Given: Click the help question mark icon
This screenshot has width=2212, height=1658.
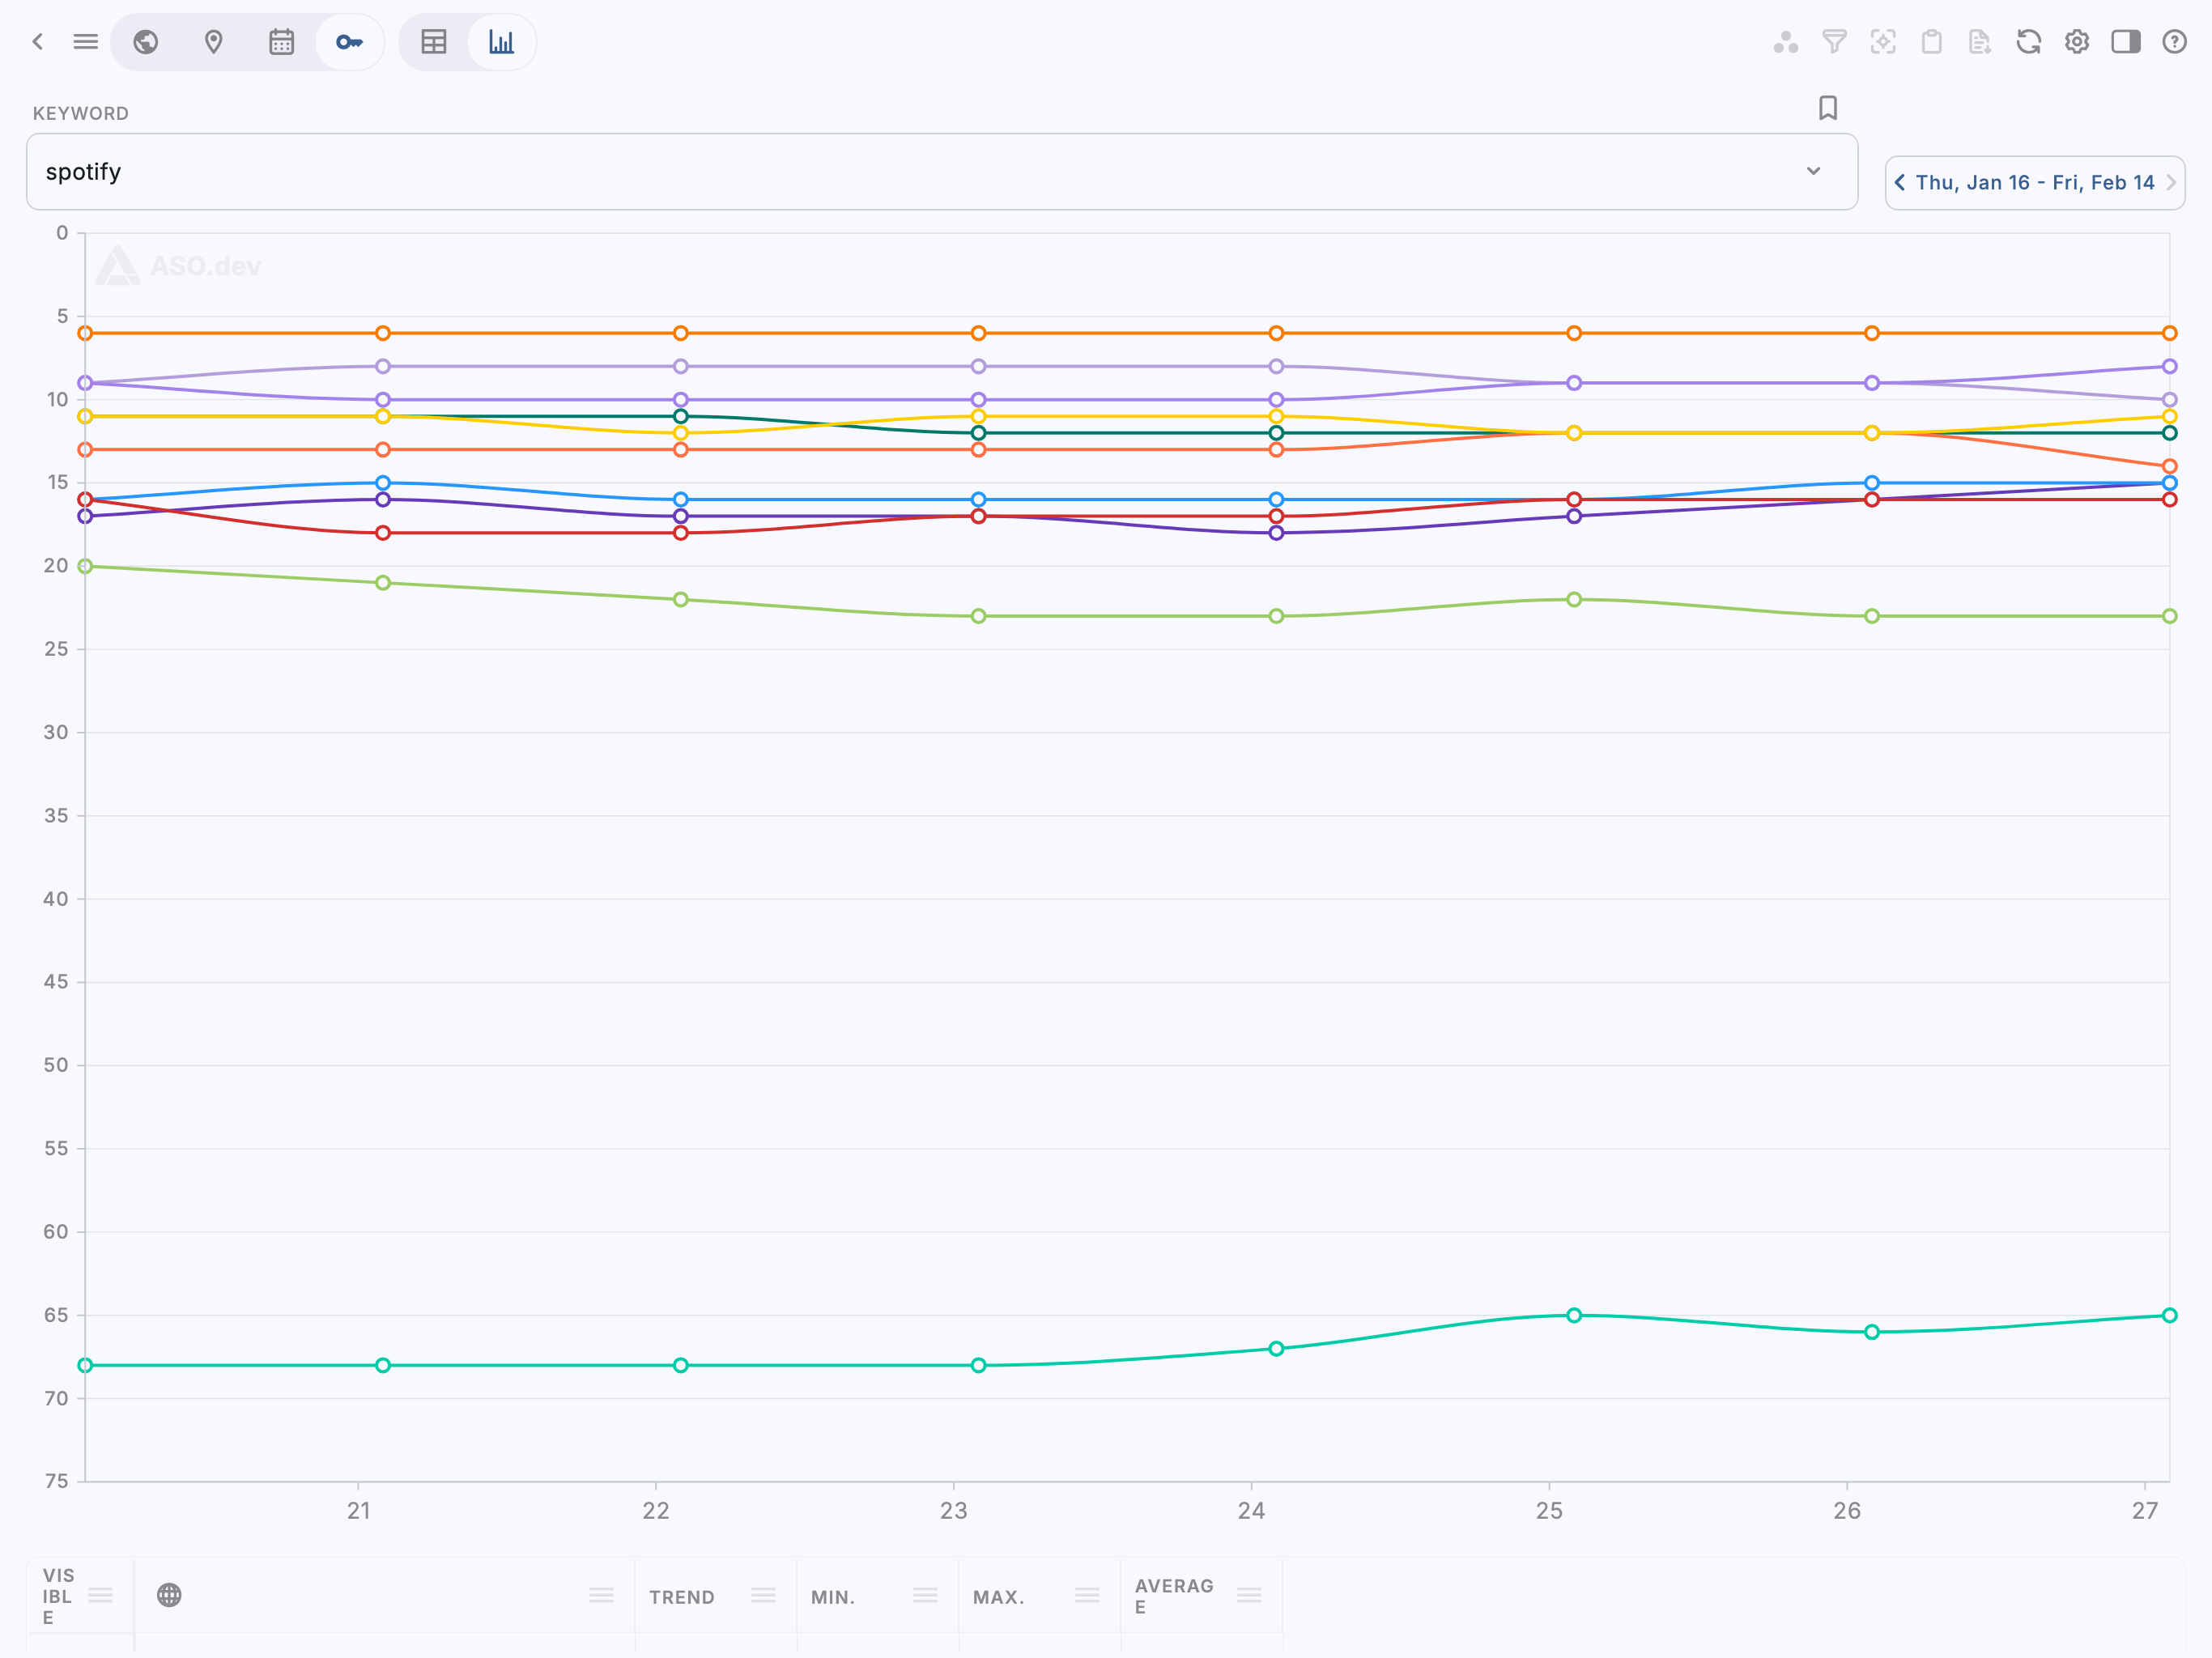Looking at the screenshot, I should coord(2174,42).
